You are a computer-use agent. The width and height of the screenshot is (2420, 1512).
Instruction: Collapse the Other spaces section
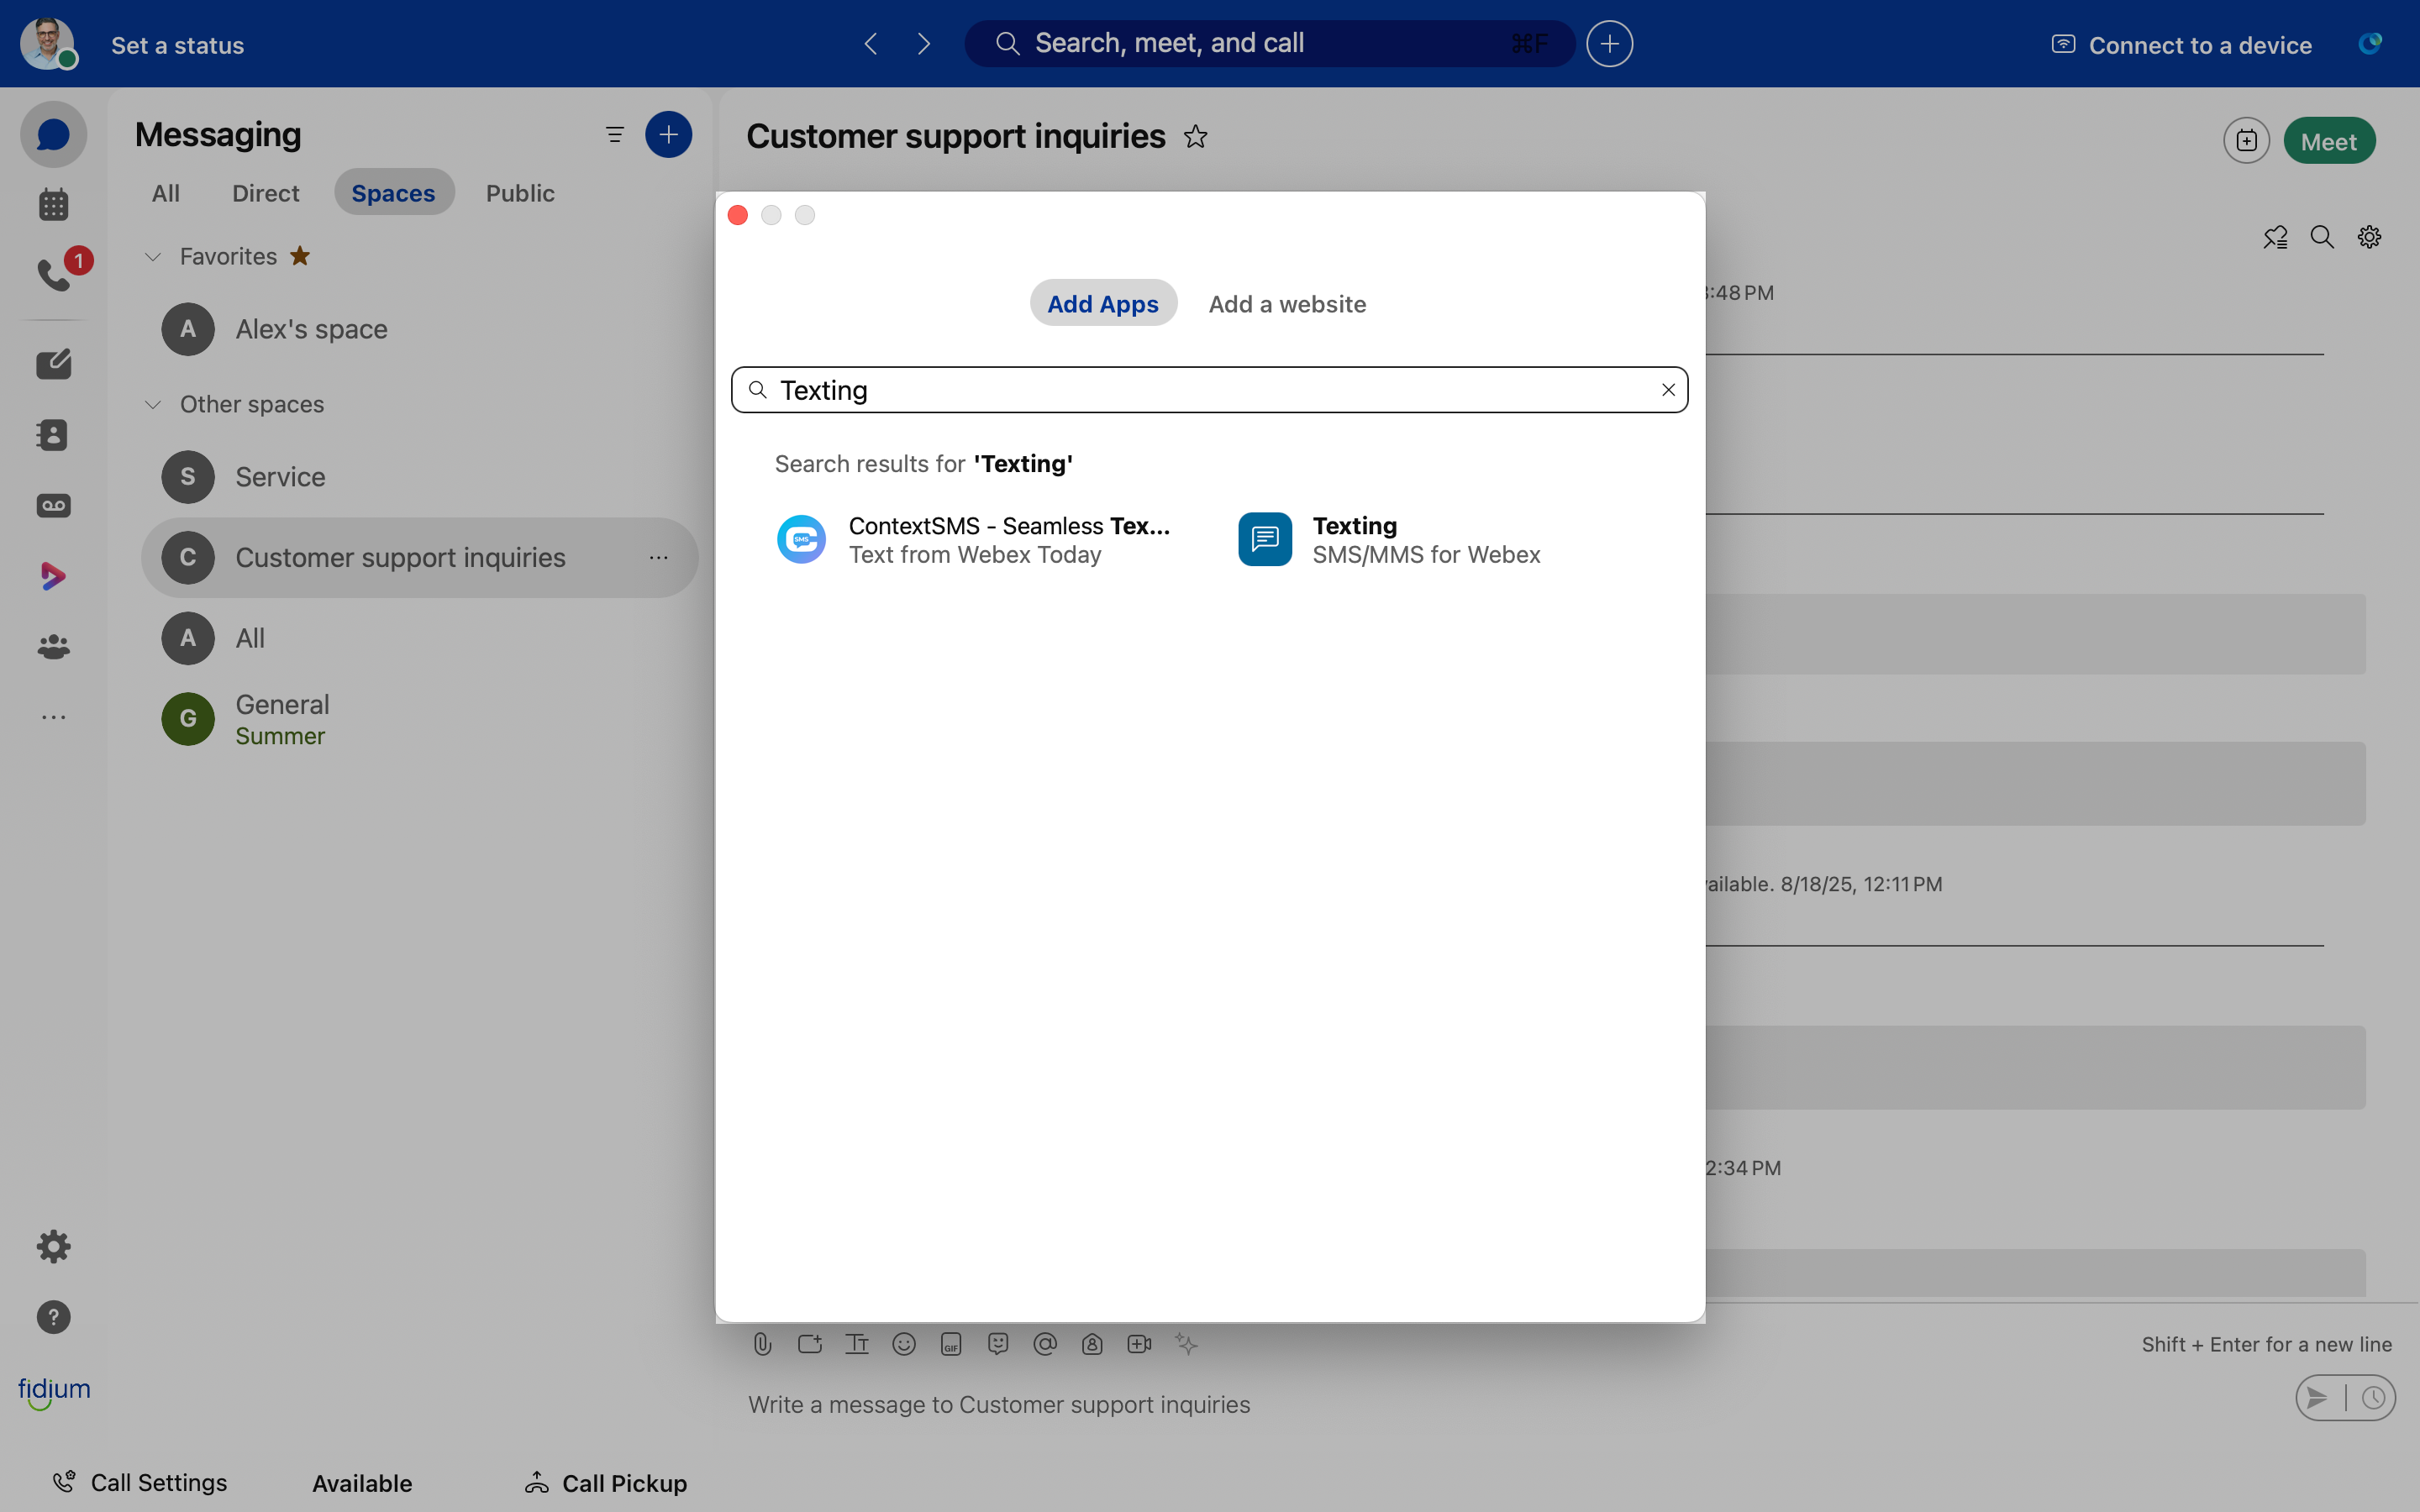pyautogui.click(x=153, y=404)
